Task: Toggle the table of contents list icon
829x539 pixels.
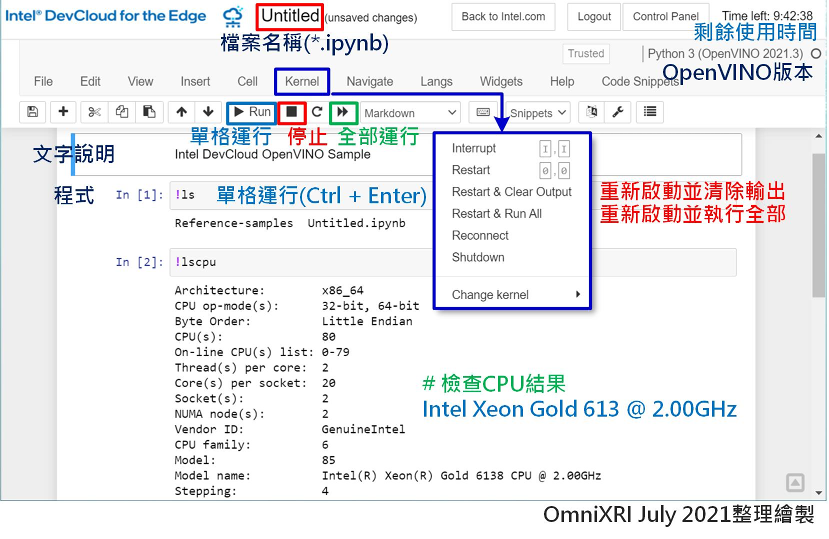Action: [x=650, y=112]
